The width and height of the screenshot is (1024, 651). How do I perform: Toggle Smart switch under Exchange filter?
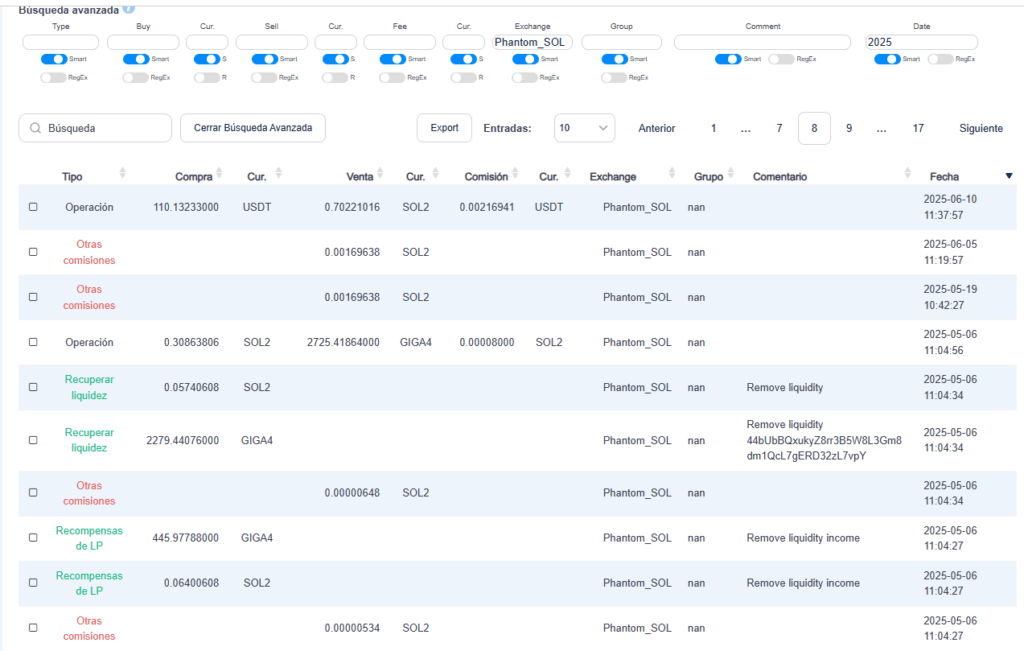coord(525,59)
